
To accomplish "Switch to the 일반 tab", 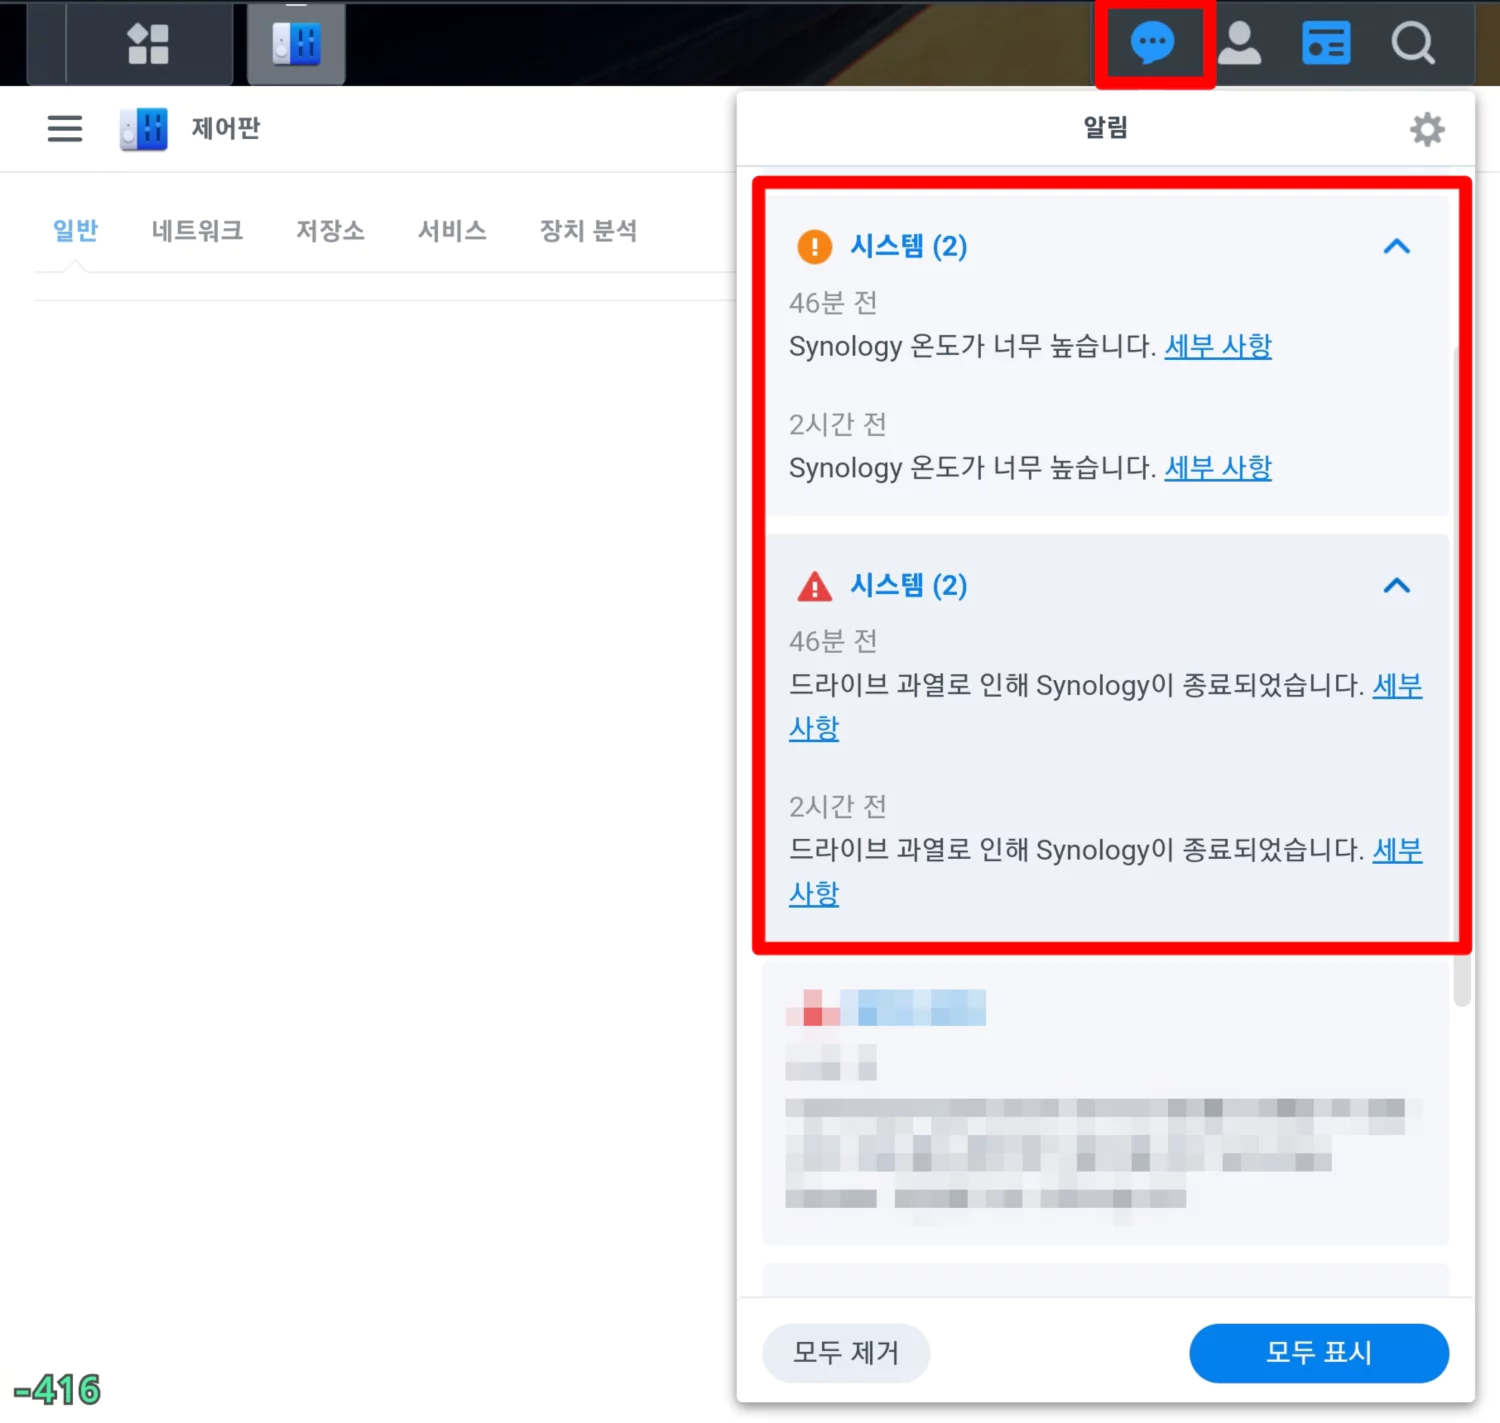I will pos(75,231).
